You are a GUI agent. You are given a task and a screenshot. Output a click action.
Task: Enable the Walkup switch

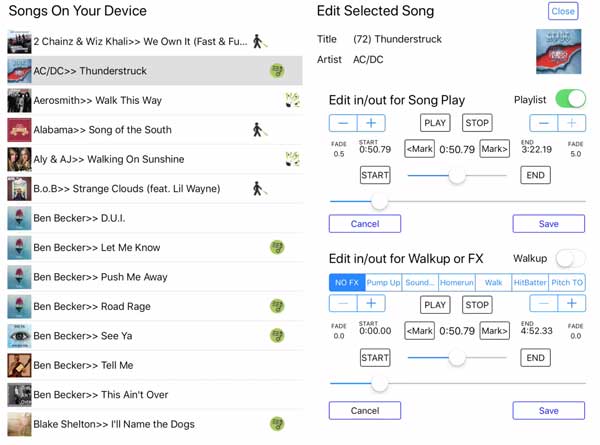[570, 258]
